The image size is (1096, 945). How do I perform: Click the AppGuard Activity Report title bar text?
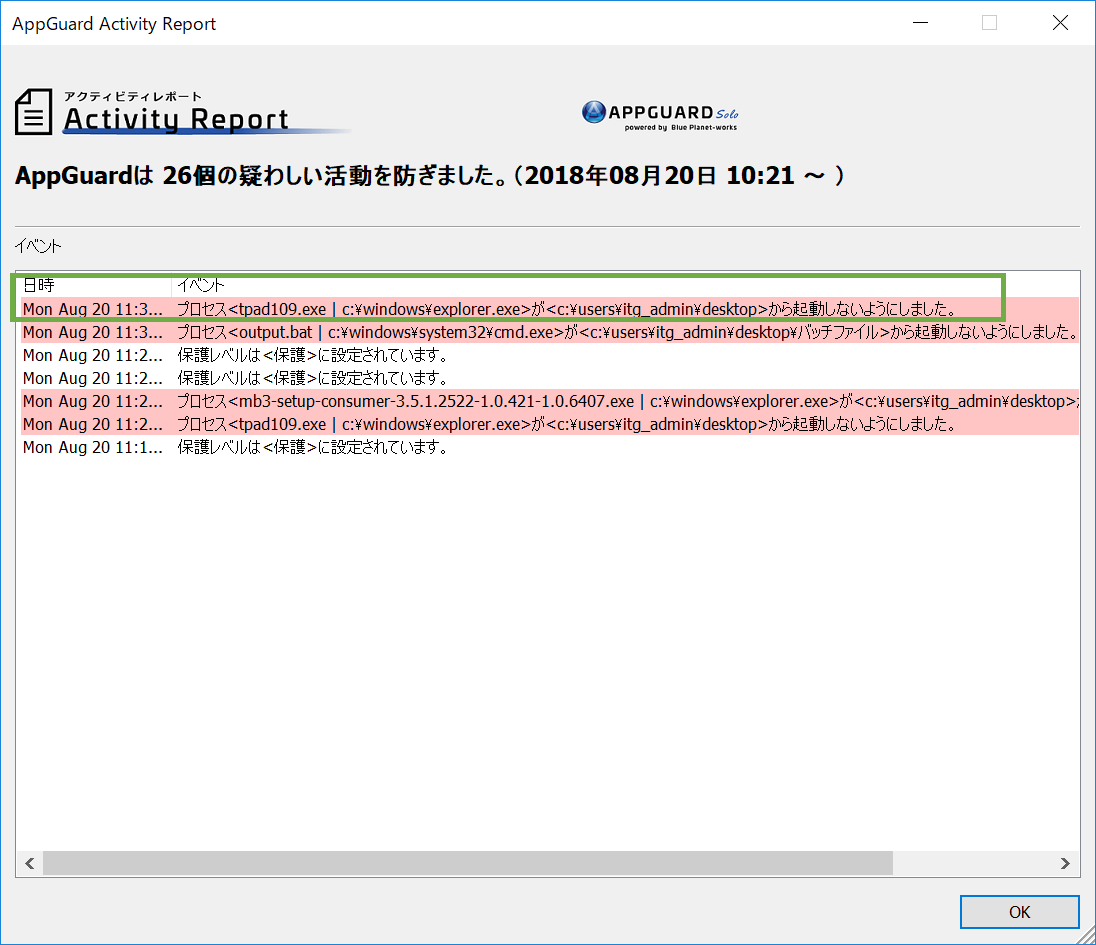113,23
